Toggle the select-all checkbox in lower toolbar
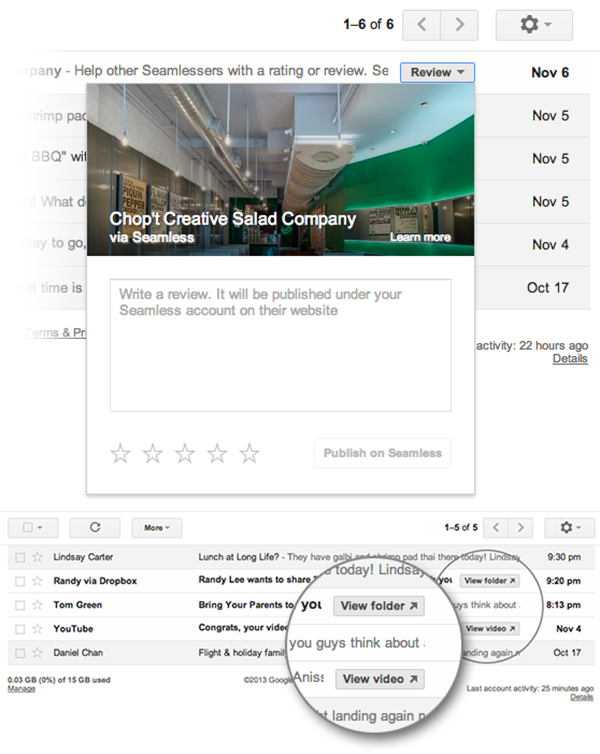 pos(28,528)
